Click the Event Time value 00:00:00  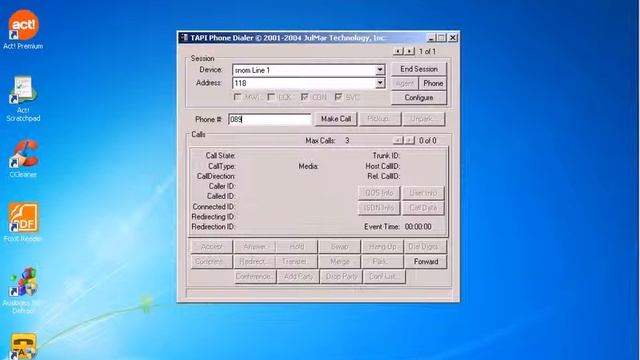[418, 227]
